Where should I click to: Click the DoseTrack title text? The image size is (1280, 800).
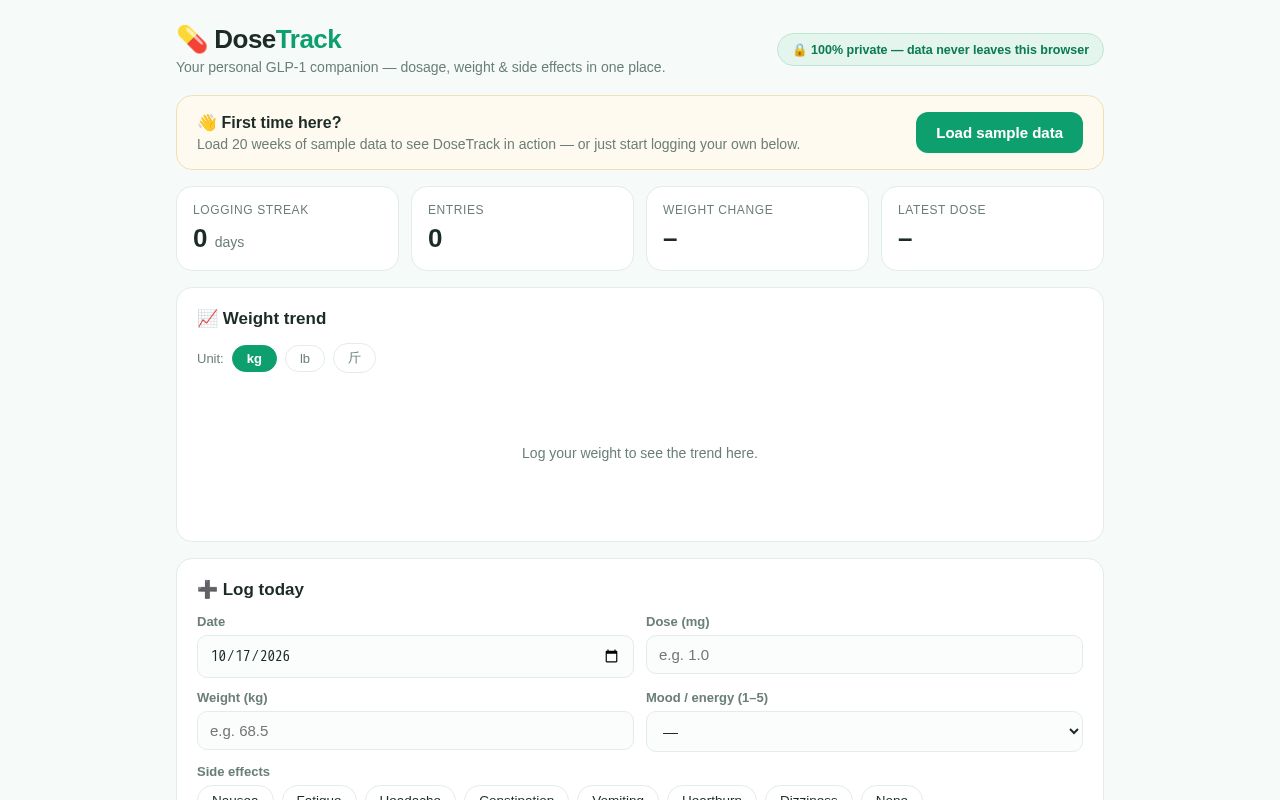277,39
